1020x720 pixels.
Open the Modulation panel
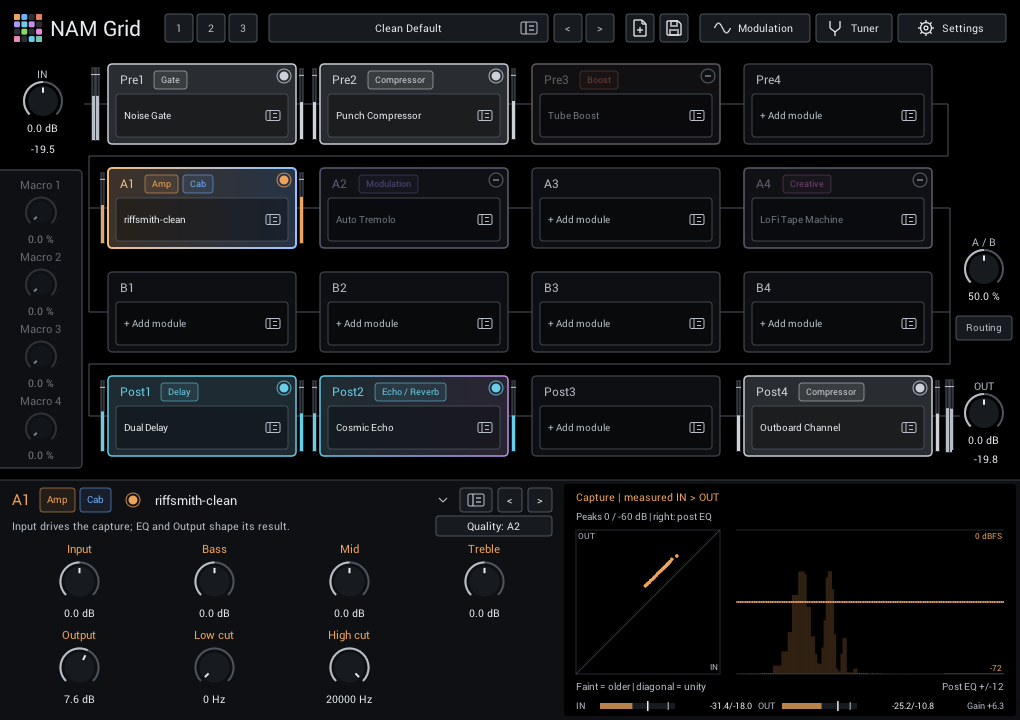pos(755,28)
